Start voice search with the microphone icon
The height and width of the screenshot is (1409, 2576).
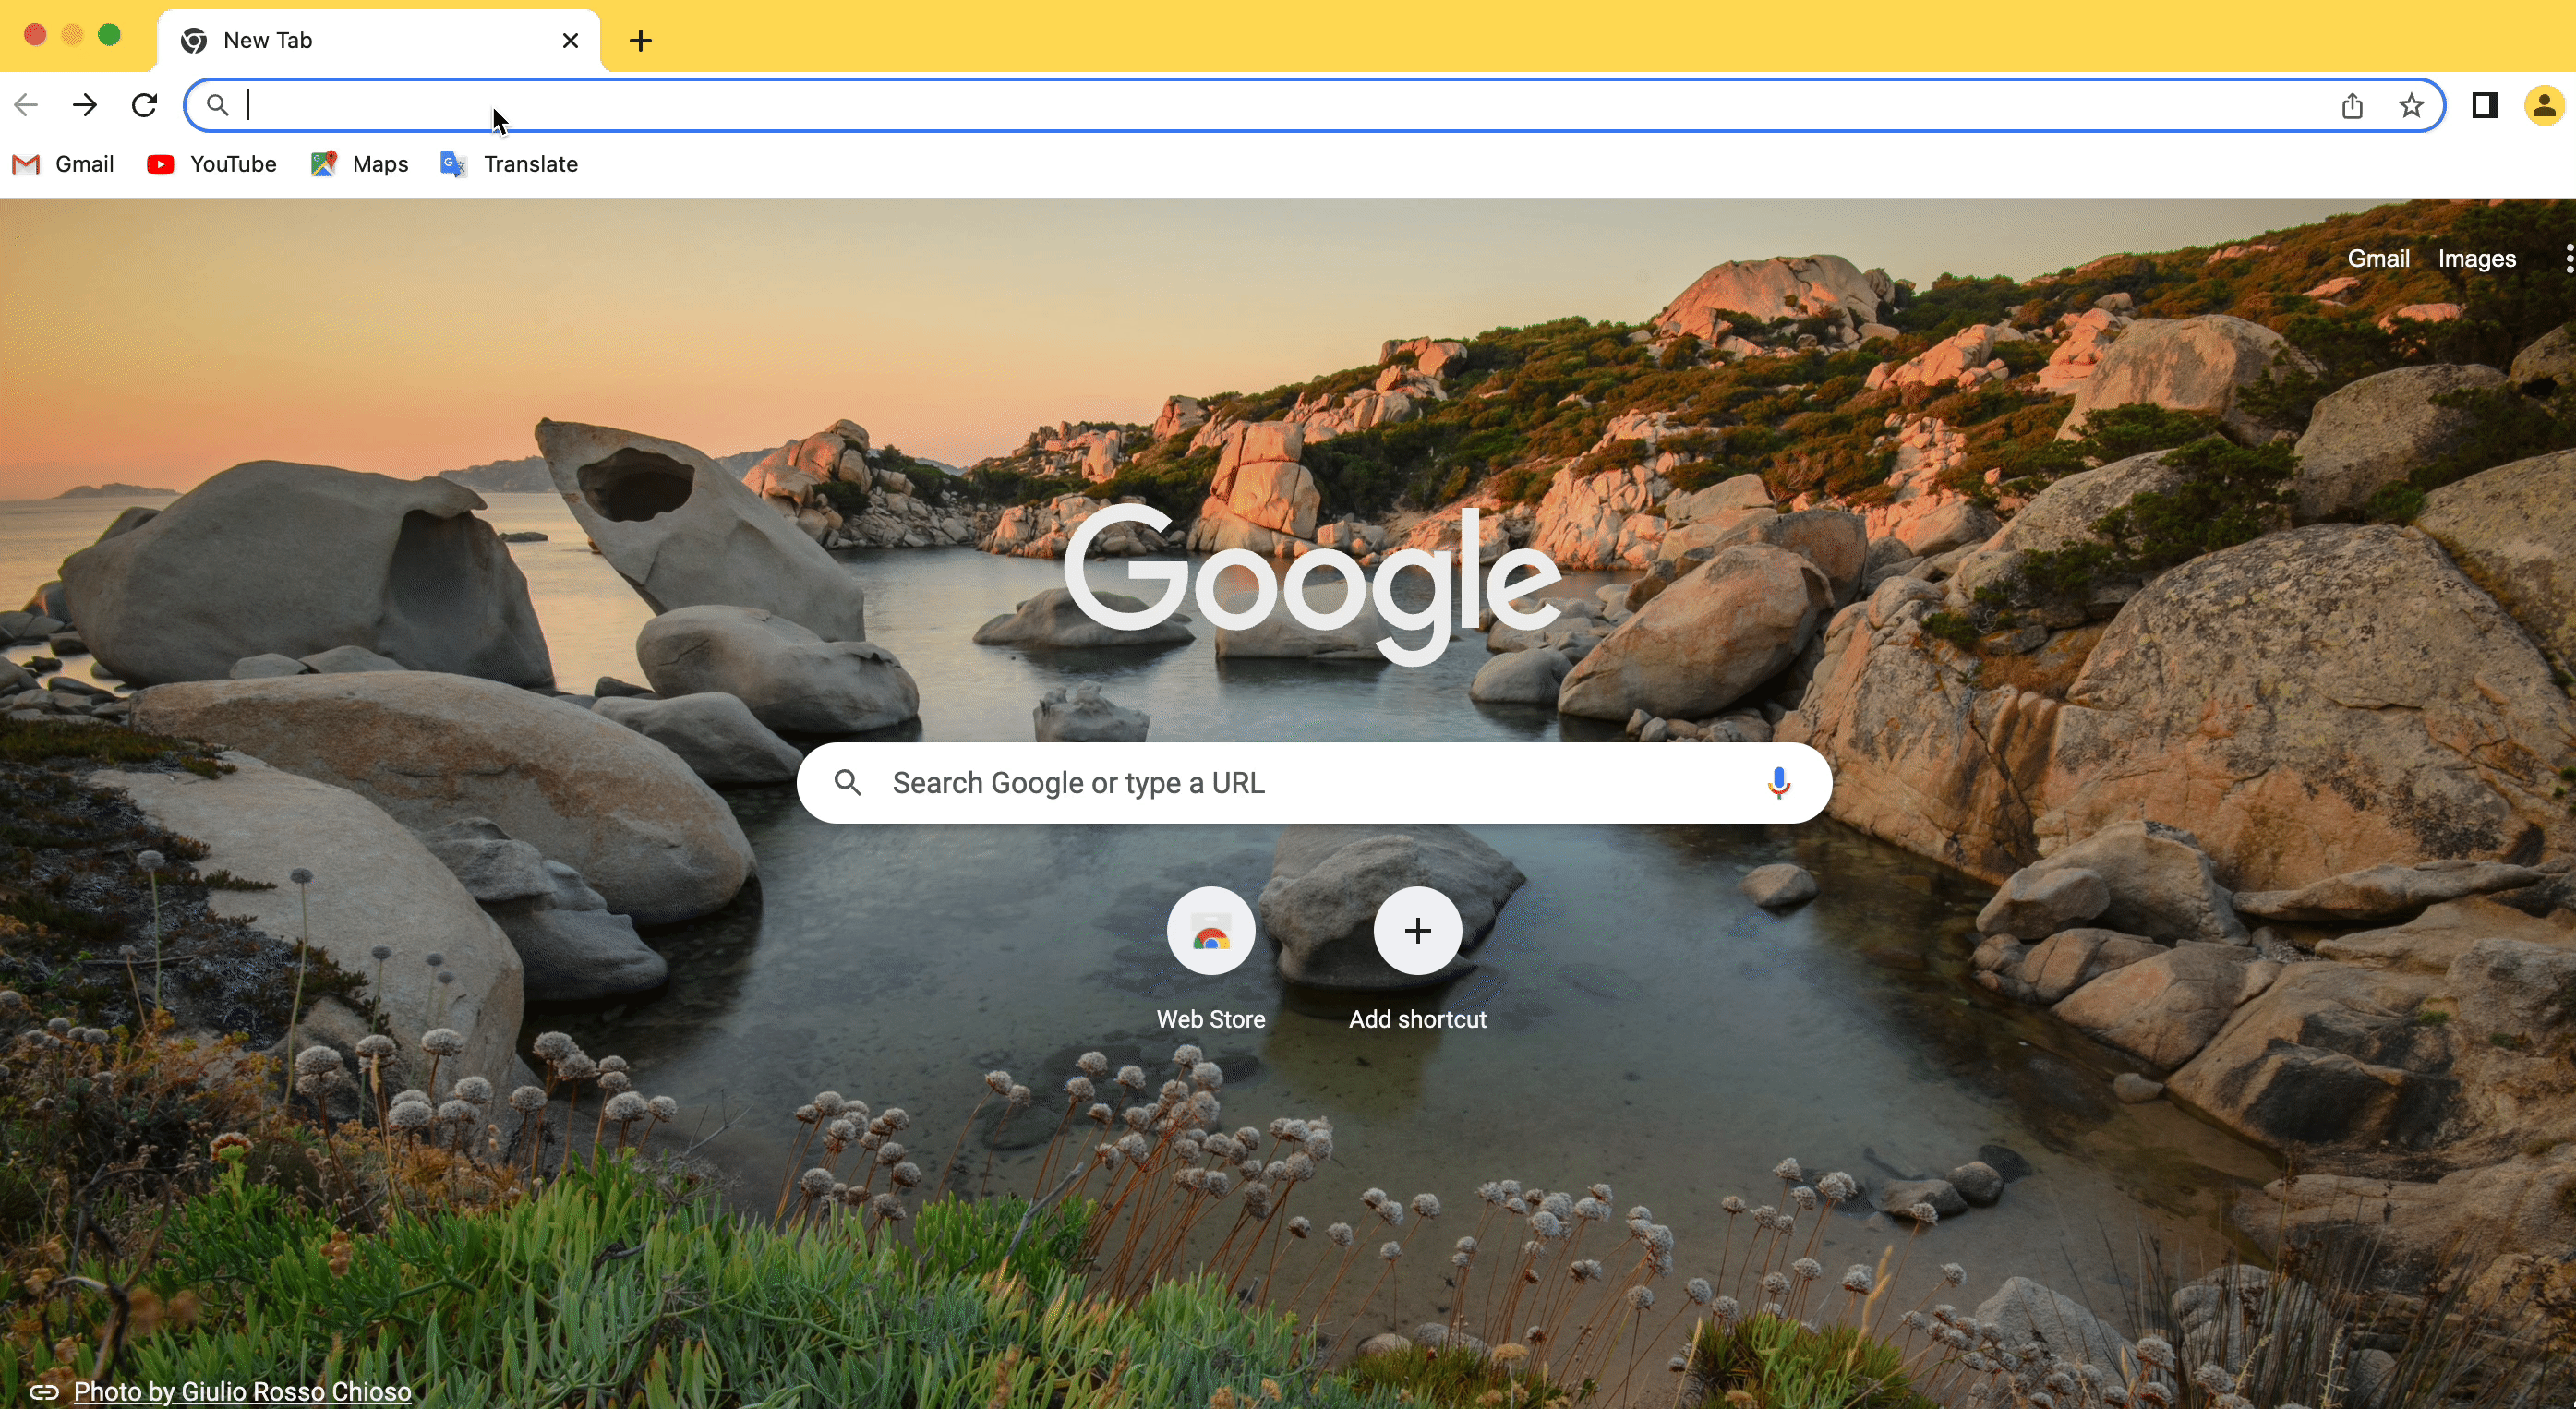(1778, 783)
